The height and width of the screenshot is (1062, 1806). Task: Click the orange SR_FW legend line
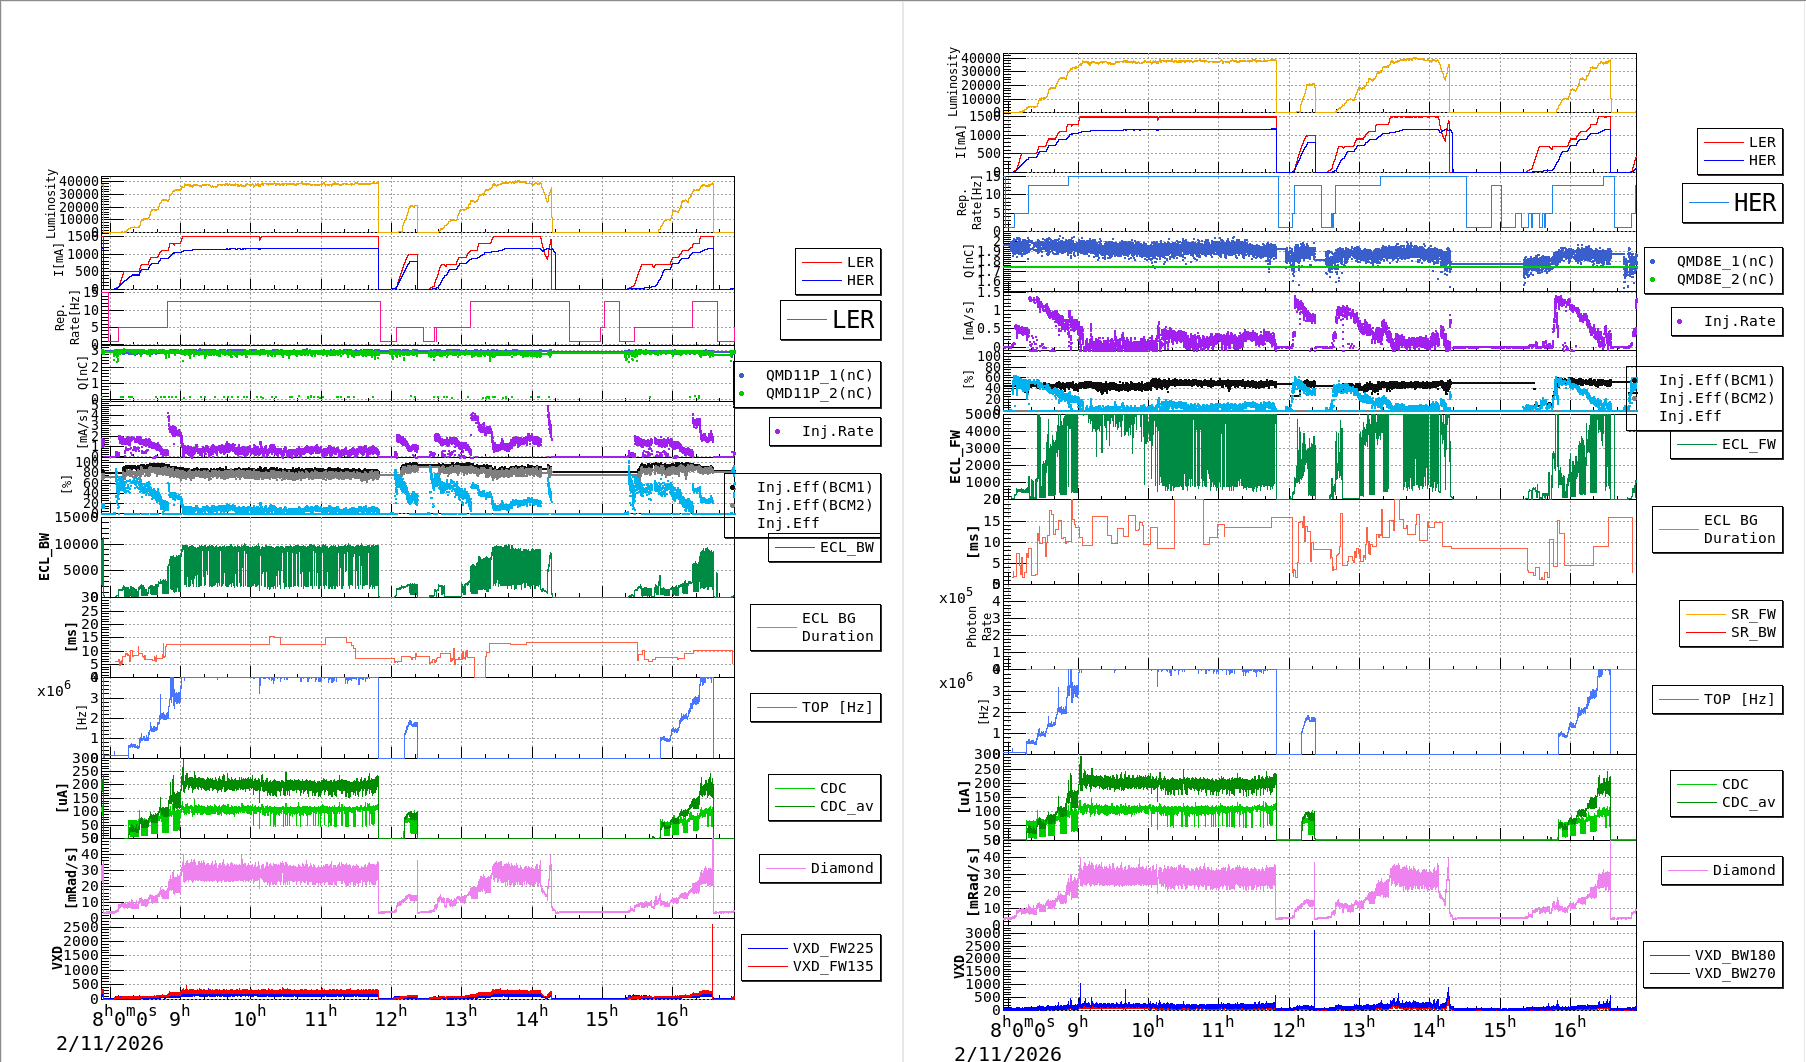pyautogui.click(x=1705, y=614)
